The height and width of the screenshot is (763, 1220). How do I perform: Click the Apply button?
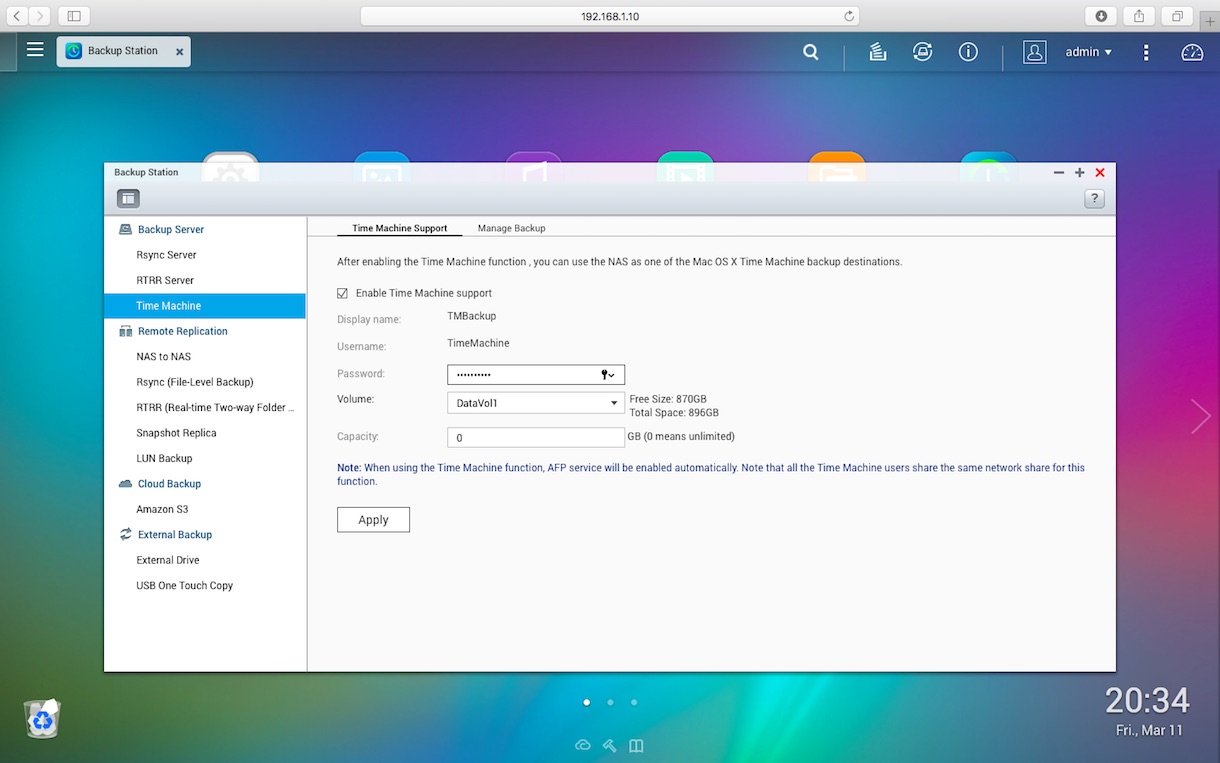tap(373, 520)
